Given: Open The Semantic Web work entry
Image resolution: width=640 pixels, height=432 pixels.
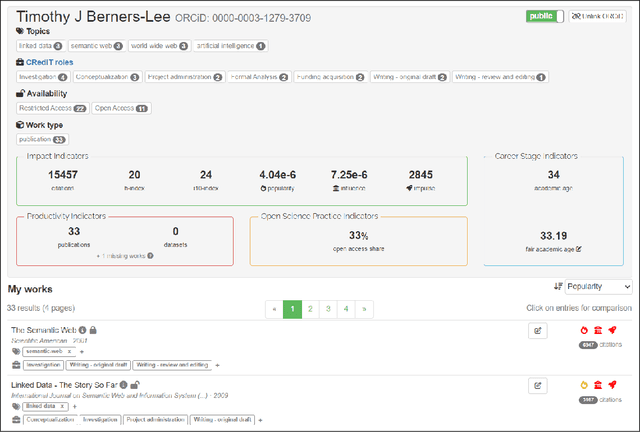Looking at the screenshot, I should coord(44,330).
